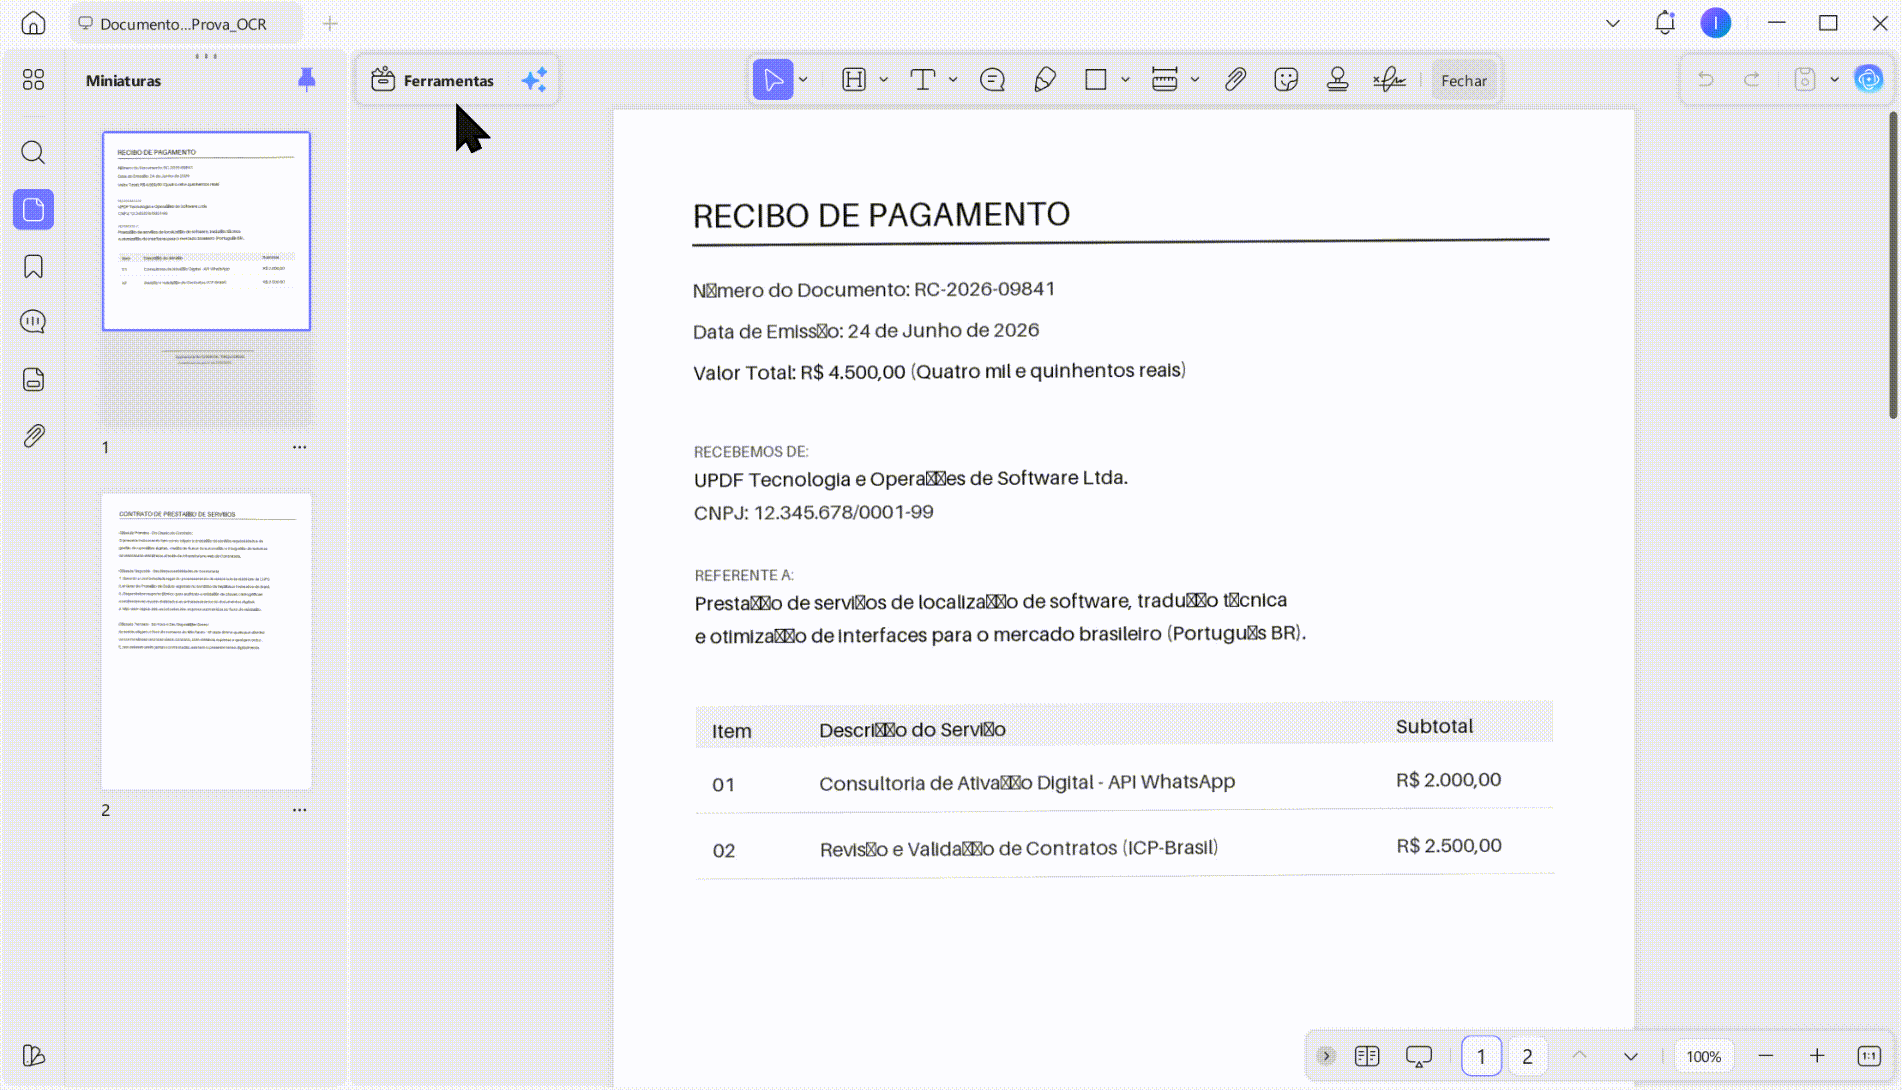Select the page thumbnails sidebar icon
1902x1090 pixels.
coord(33,210)
